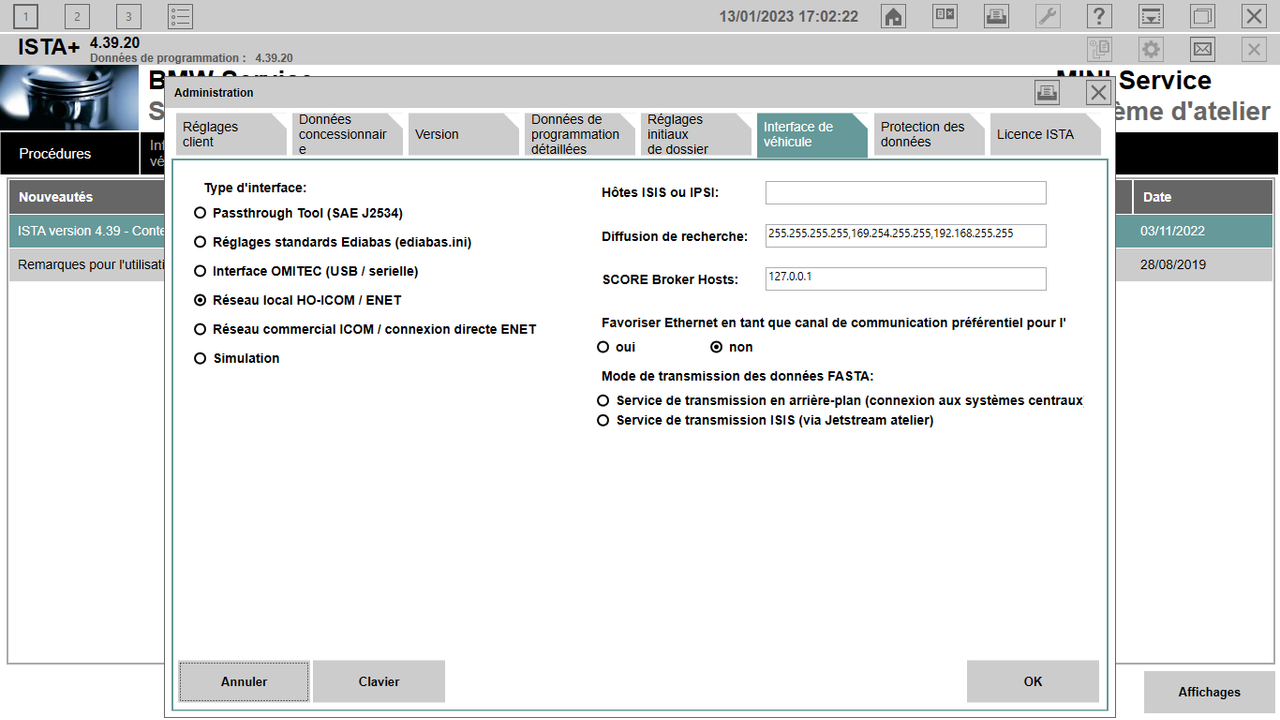Viewport: 1280px width, 720px height.
Task: Open session slot 3 in top bar
Action: click(128, 16)
